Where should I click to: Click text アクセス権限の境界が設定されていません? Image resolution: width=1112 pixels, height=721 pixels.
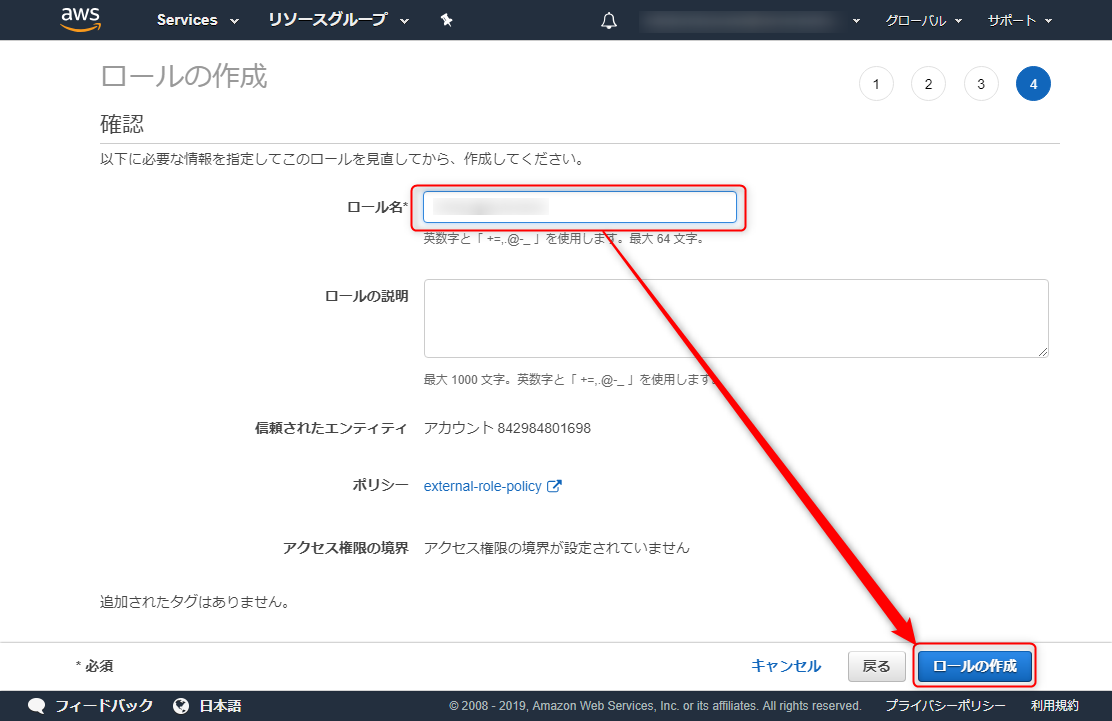click(x=557, y=548)
